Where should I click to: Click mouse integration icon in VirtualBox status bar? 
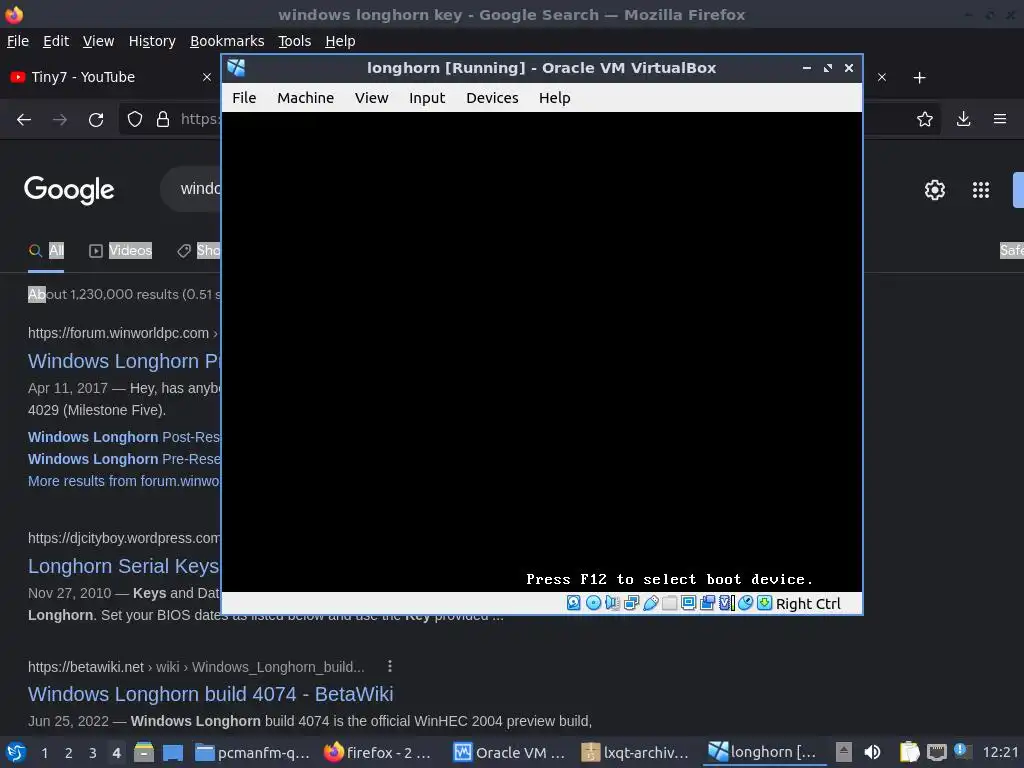pos(745,603)
